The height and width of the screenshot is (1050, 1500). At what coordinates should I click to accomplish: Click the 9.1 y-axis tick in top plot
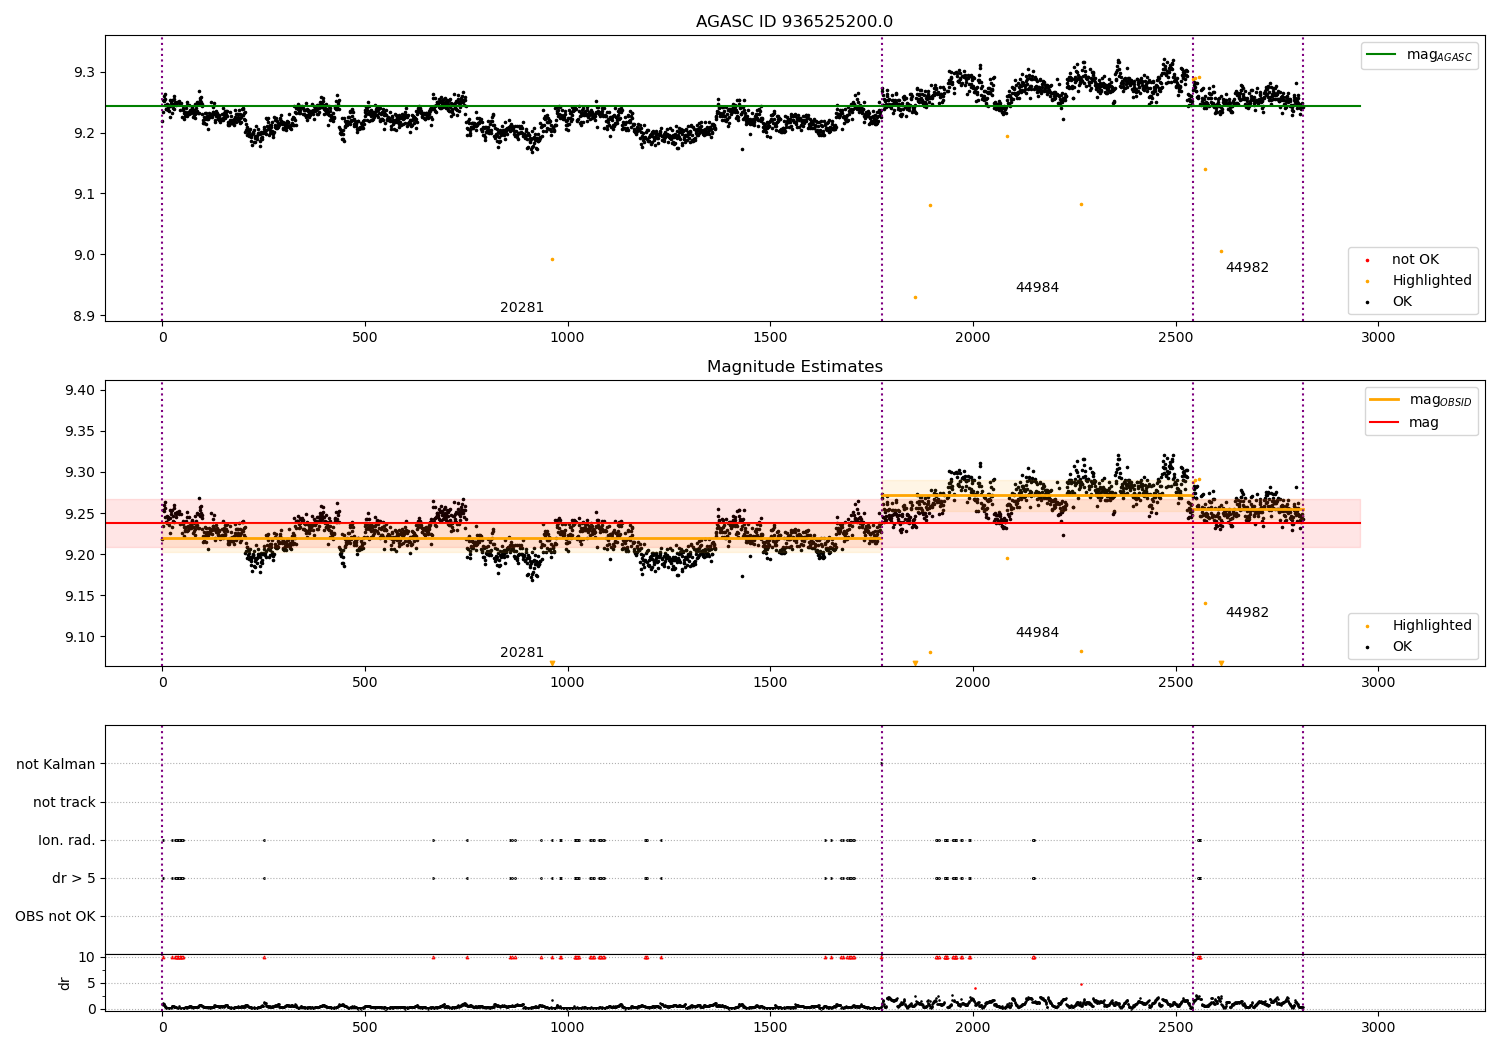click(84, 195)
